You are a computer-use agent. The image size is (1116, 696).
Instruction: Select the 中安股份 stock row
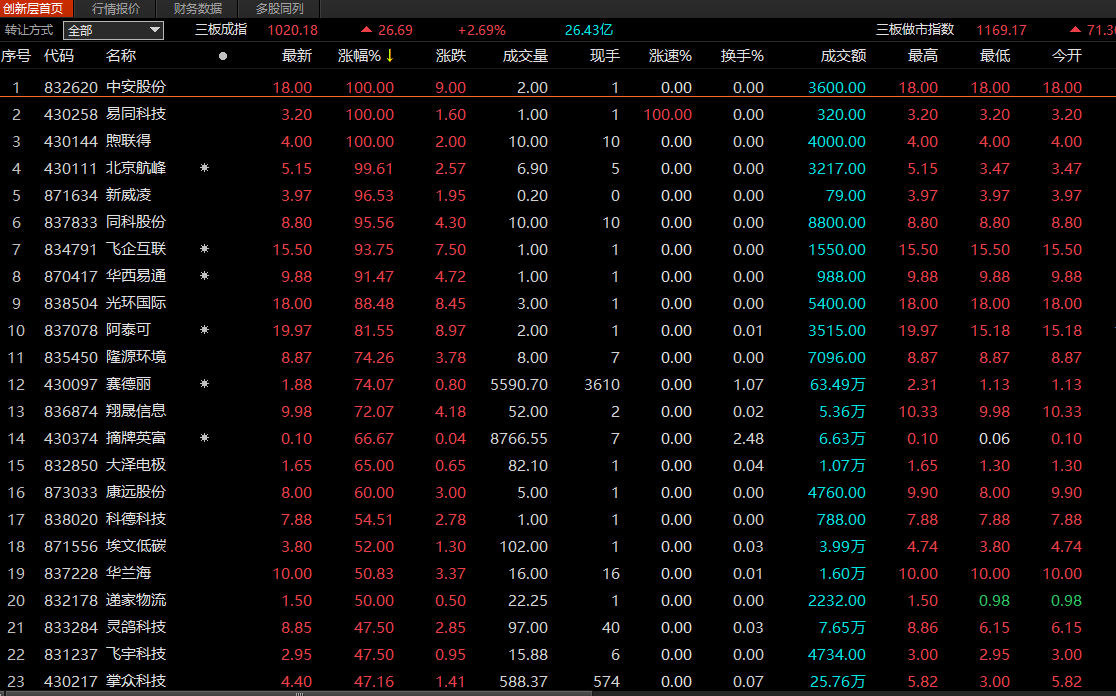[136, 88]
